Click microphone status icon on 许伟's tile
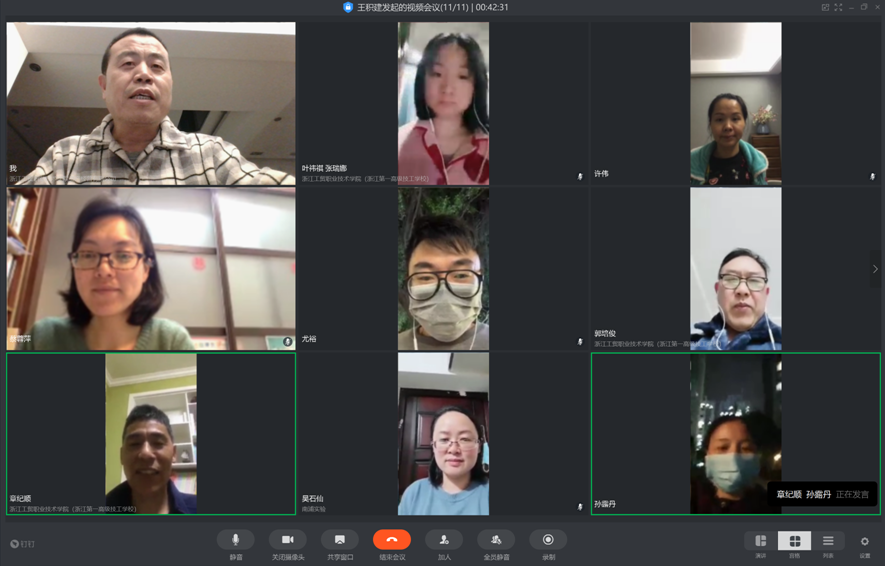This screenshot has width=885, height=569. click(872, 176)
